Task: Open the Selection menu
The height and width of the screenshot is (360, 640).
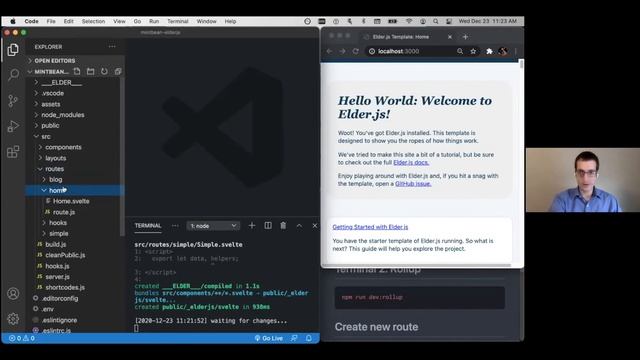Action: pos(93,21)
